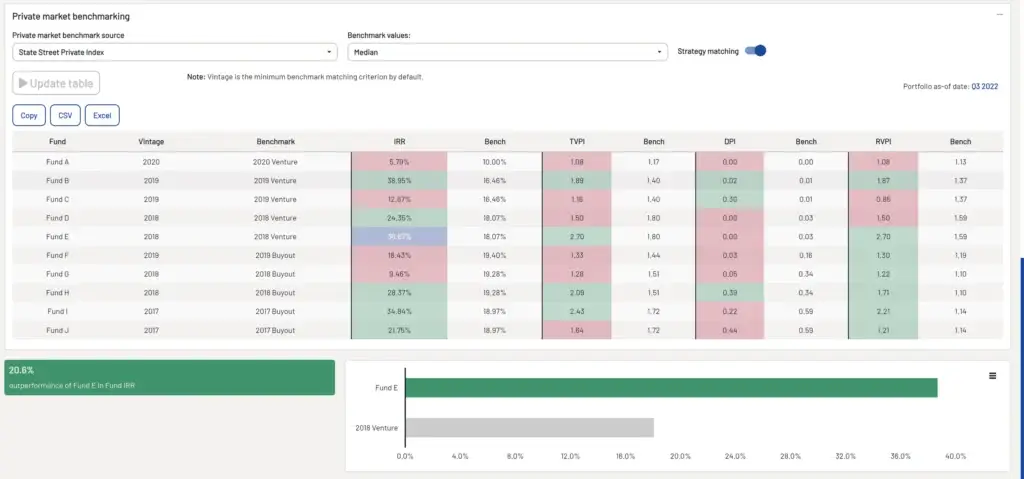
Task: Select the Fund E row name in table
Action: pos(57,237)
